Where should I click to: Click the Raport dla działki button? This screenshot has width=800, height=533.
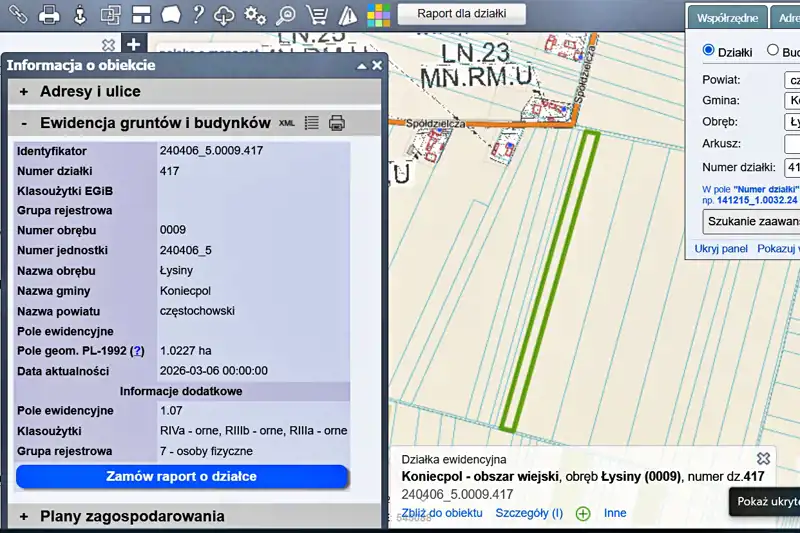pos(461,14)
